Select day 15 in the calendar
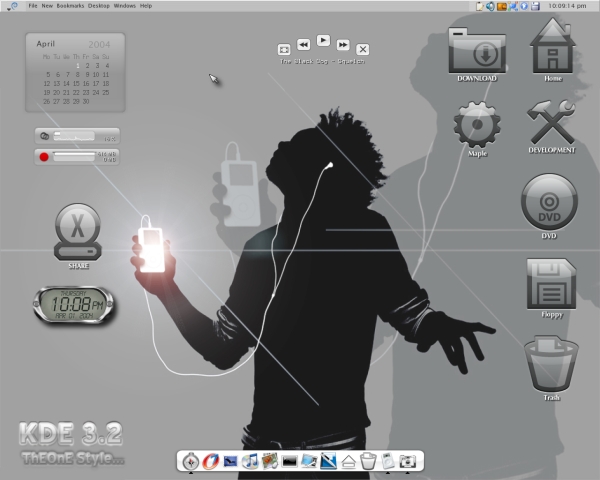The height and width of the screenshot is (480, 600). click(76, 83)
